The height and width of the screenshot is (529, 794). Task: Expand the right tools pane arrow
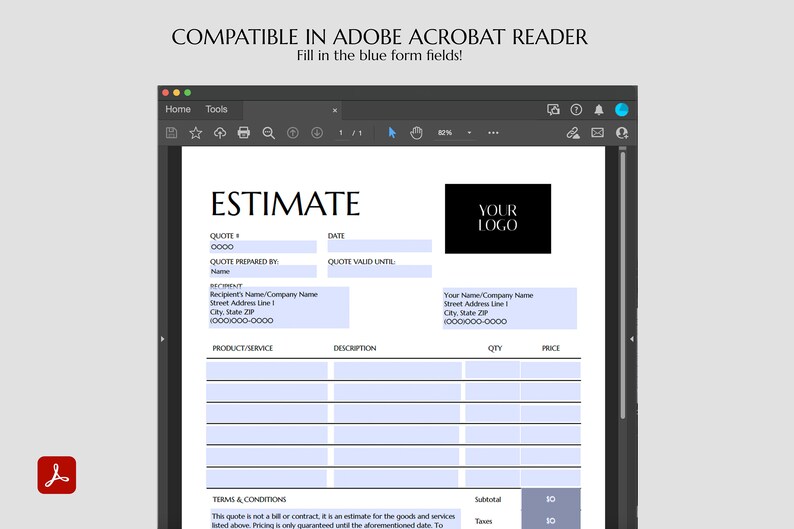(x=631, y=339)
